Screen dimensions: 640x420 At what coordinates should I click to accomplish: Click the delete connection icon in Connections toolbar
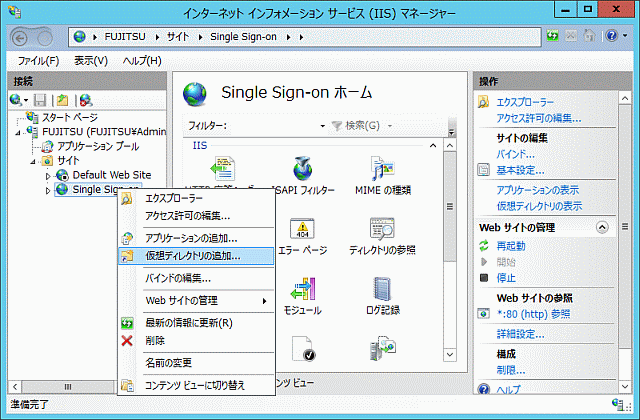coord(86,100)
